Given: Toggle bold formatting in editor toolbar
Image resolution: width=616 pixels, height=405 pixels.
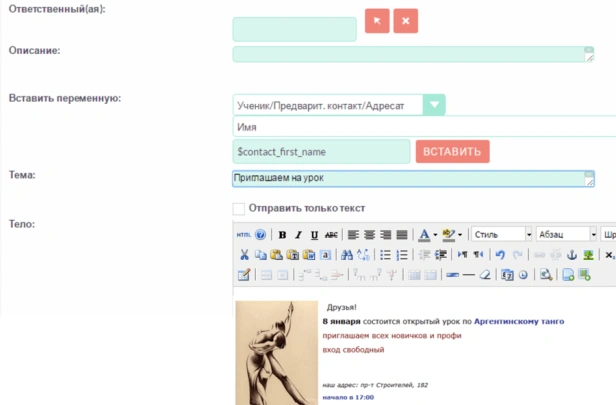Looking at the screenshot, I should (x=282, y=235).
